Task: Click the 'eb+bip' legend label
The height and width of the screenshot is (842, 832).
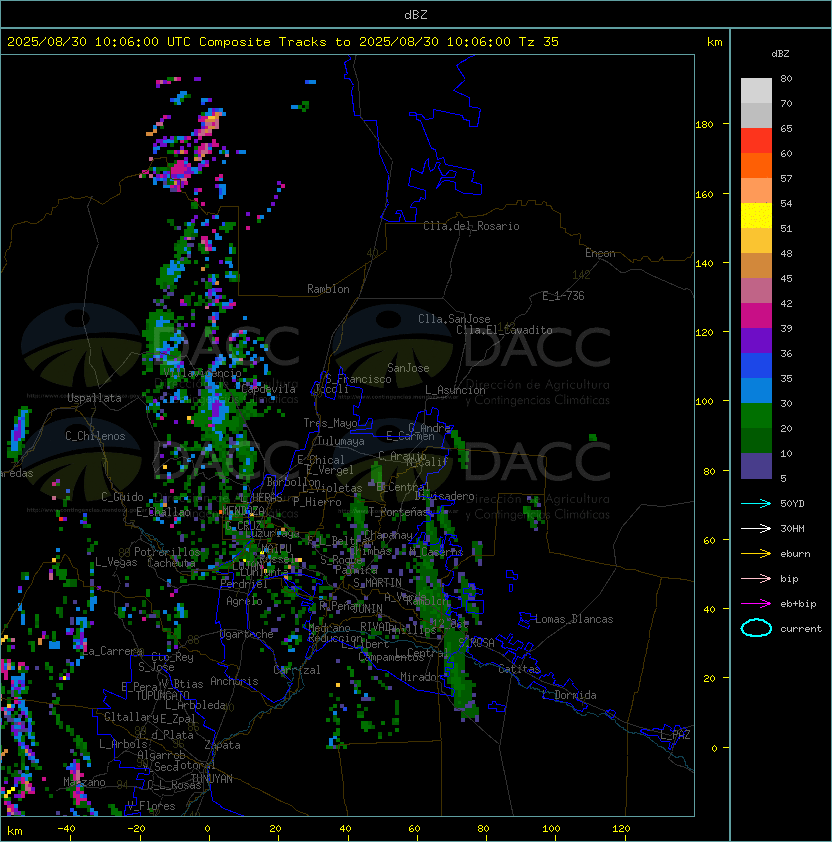Action: click(798, 604)
